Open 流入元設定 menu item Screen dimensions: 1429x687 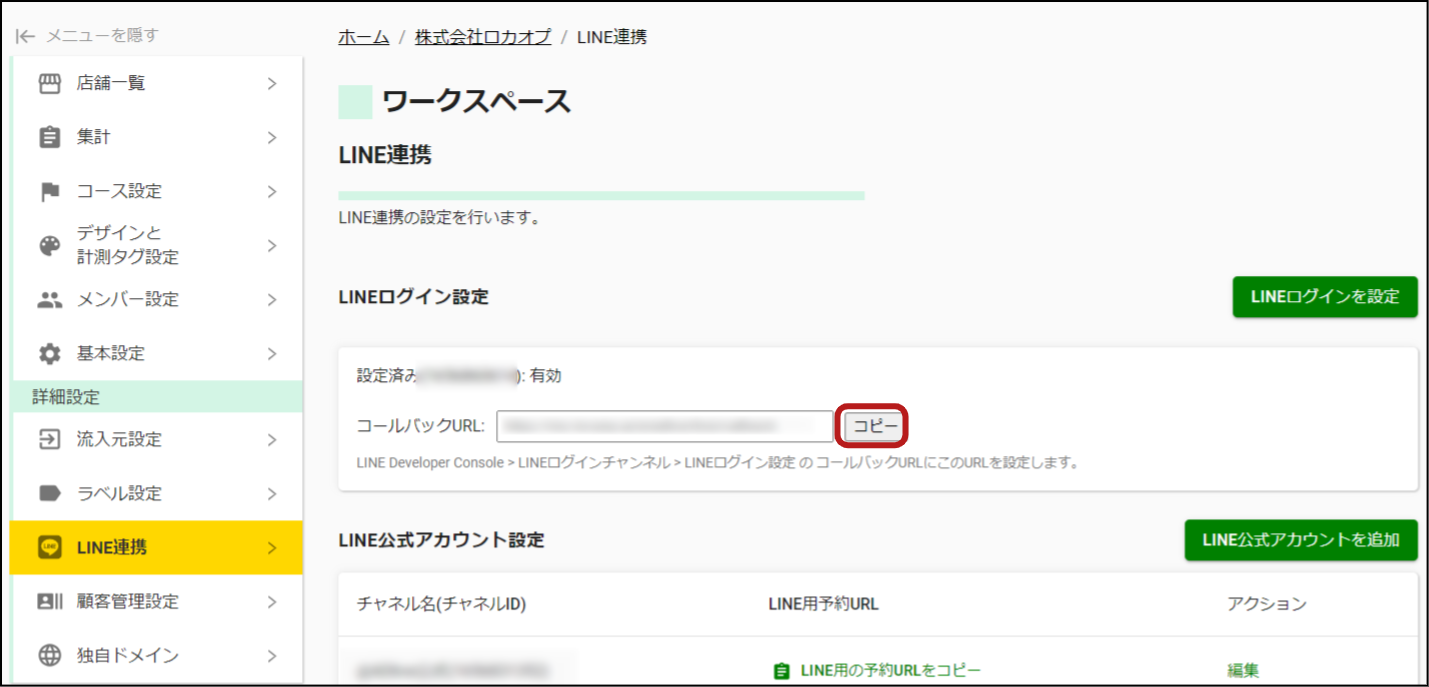156,440
